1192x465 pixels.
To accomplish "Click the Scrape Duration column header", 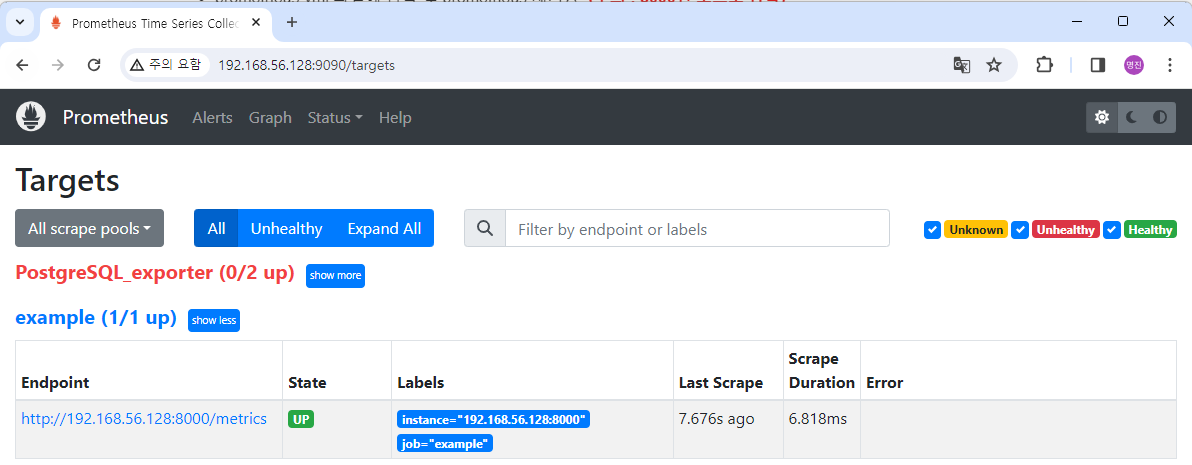I will click(x=821, y=371).
